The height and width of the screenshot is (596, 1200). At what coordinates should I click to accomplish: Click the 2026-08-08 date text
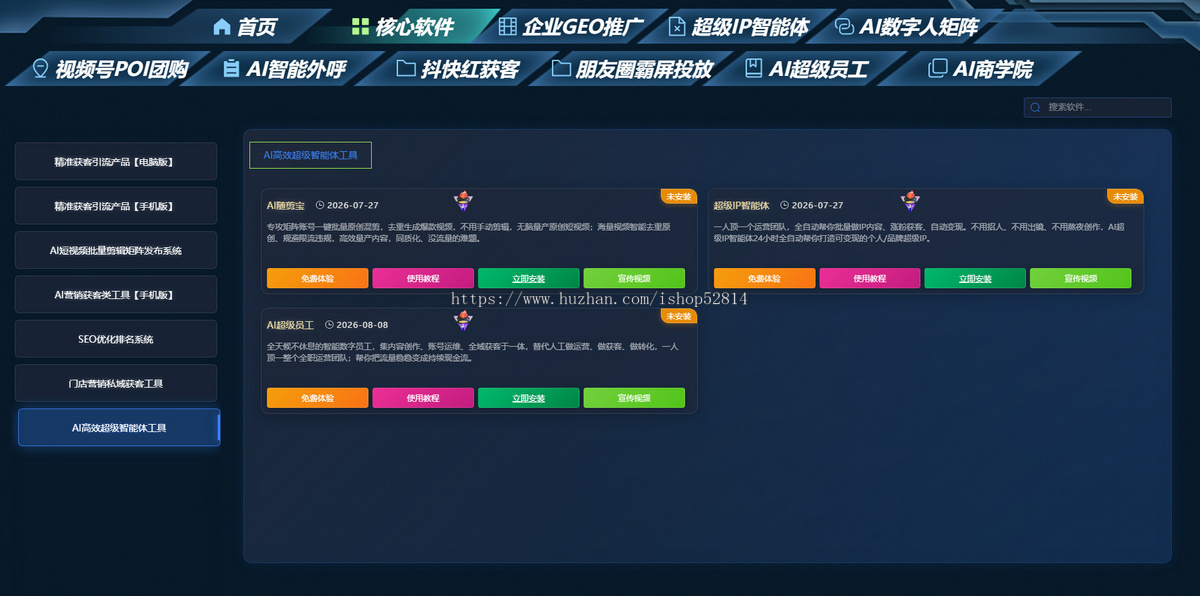click(362, 325)
